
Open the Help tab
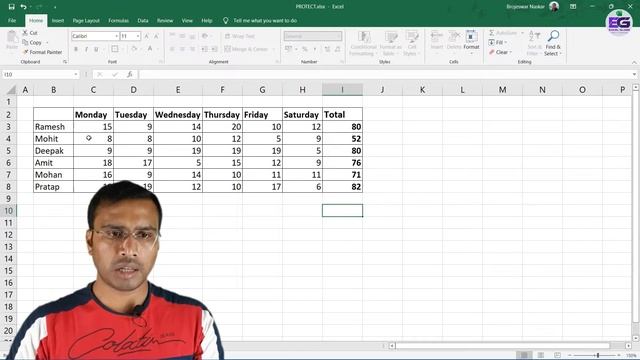click(207, 20)
